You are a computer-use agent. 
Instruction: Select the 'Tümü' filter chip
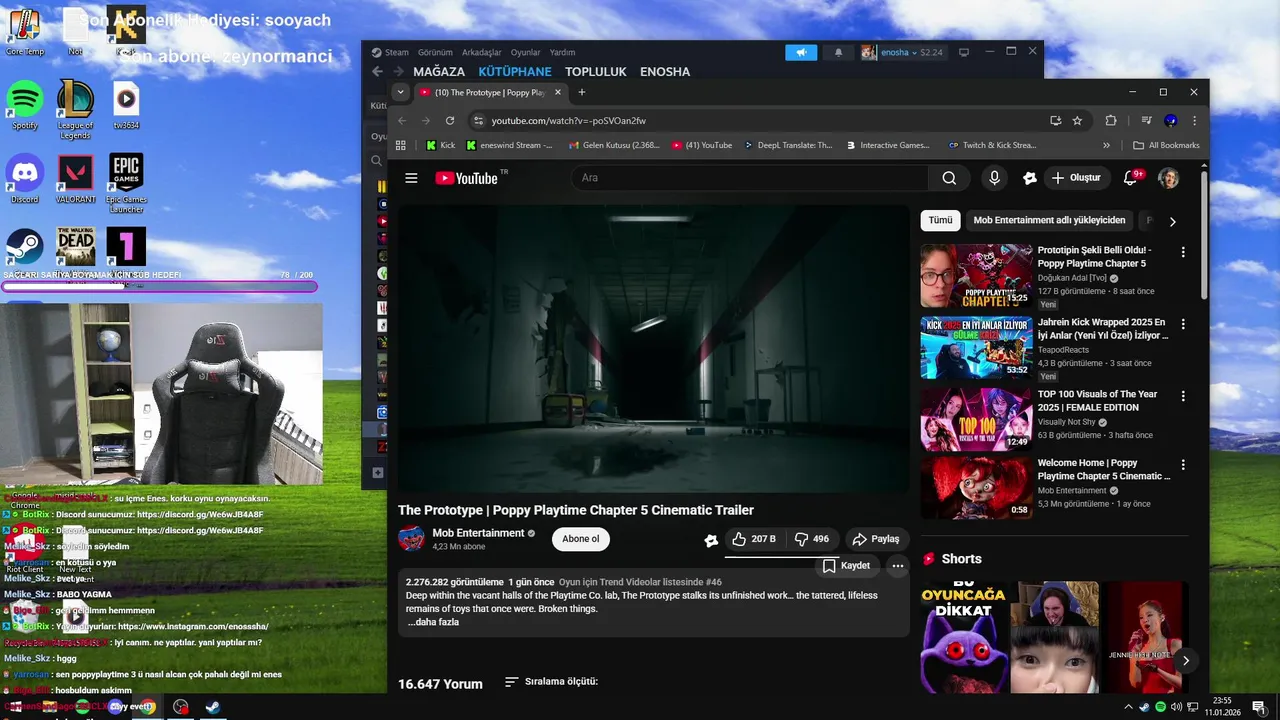[x=940, y=220]
